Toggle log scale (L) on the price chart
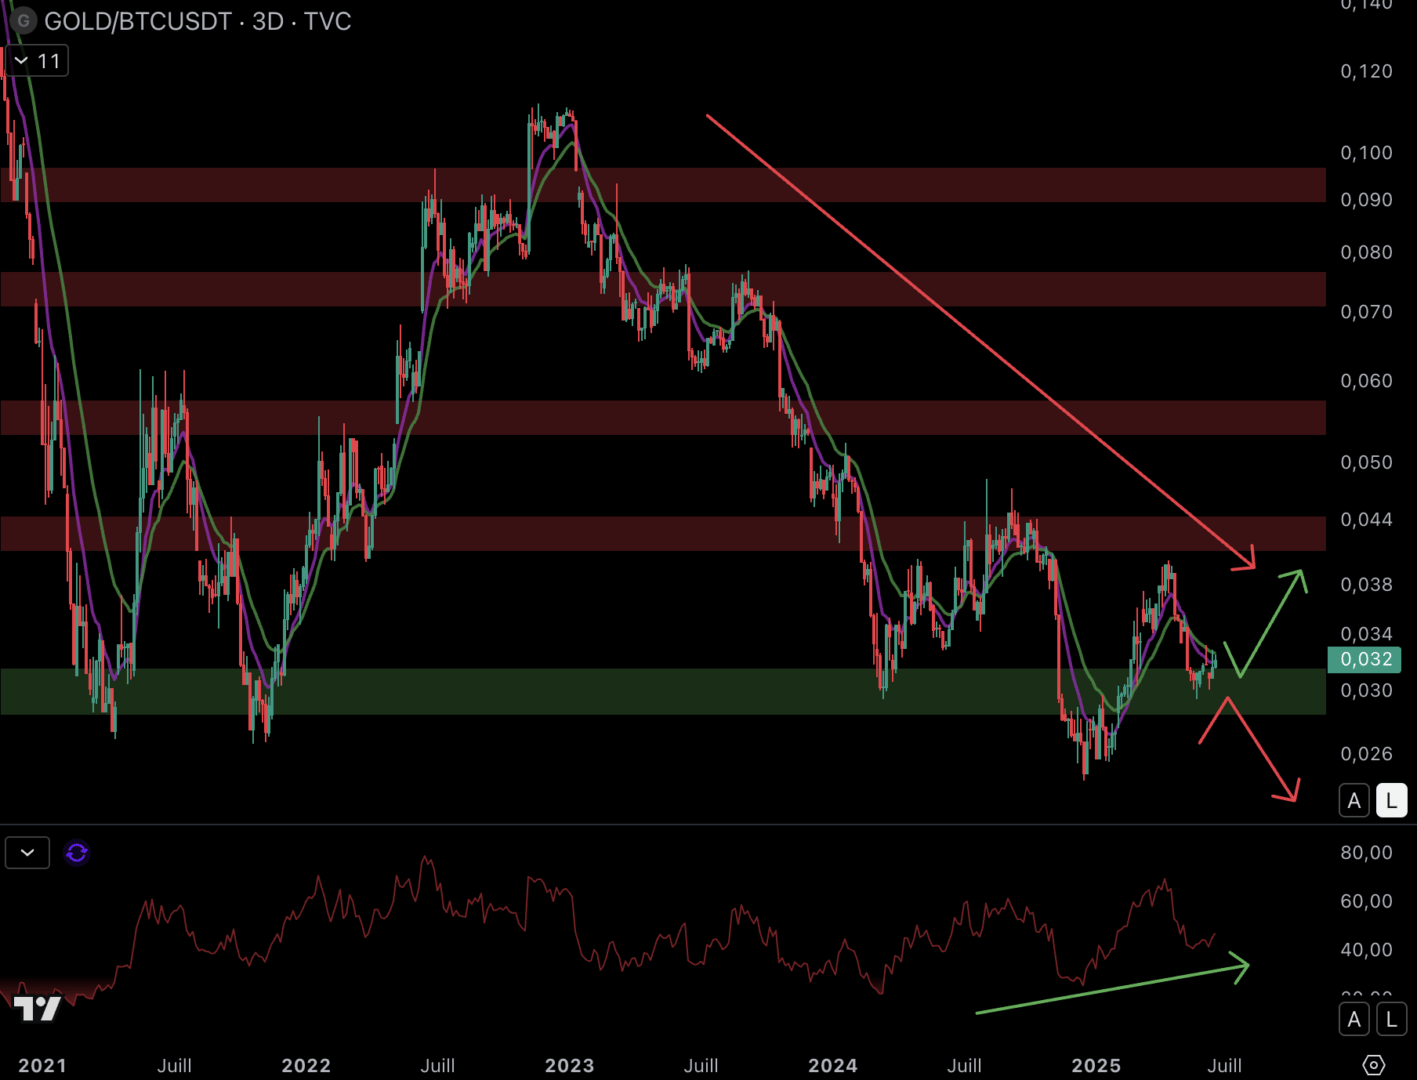This screenshot has height=1080, width=1417. click(x=1391, y=800)
